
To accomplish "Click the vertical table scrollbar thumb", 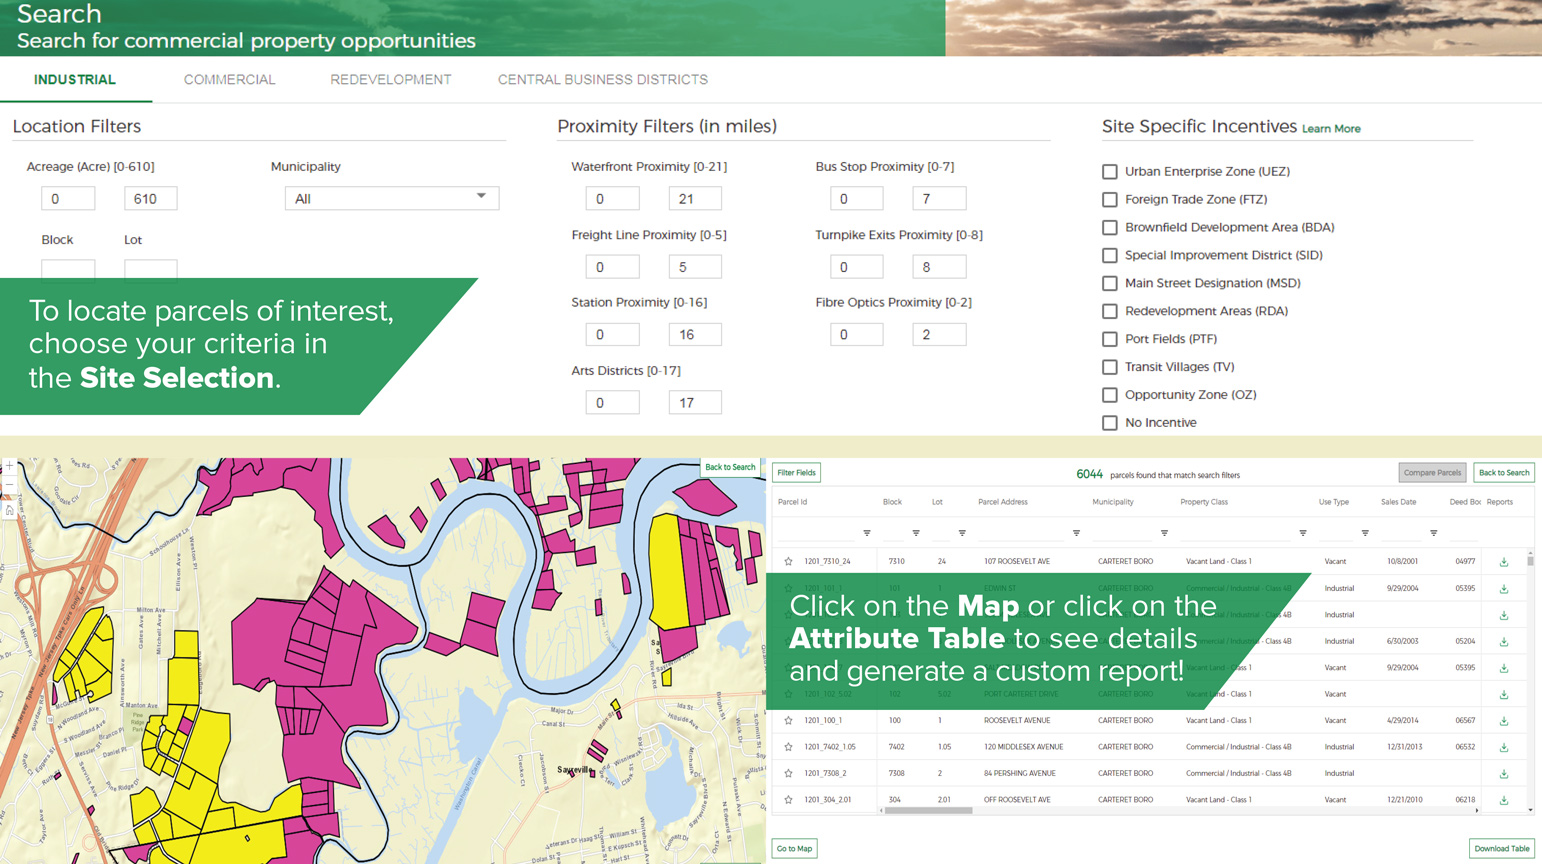I will coord(1530,561).
